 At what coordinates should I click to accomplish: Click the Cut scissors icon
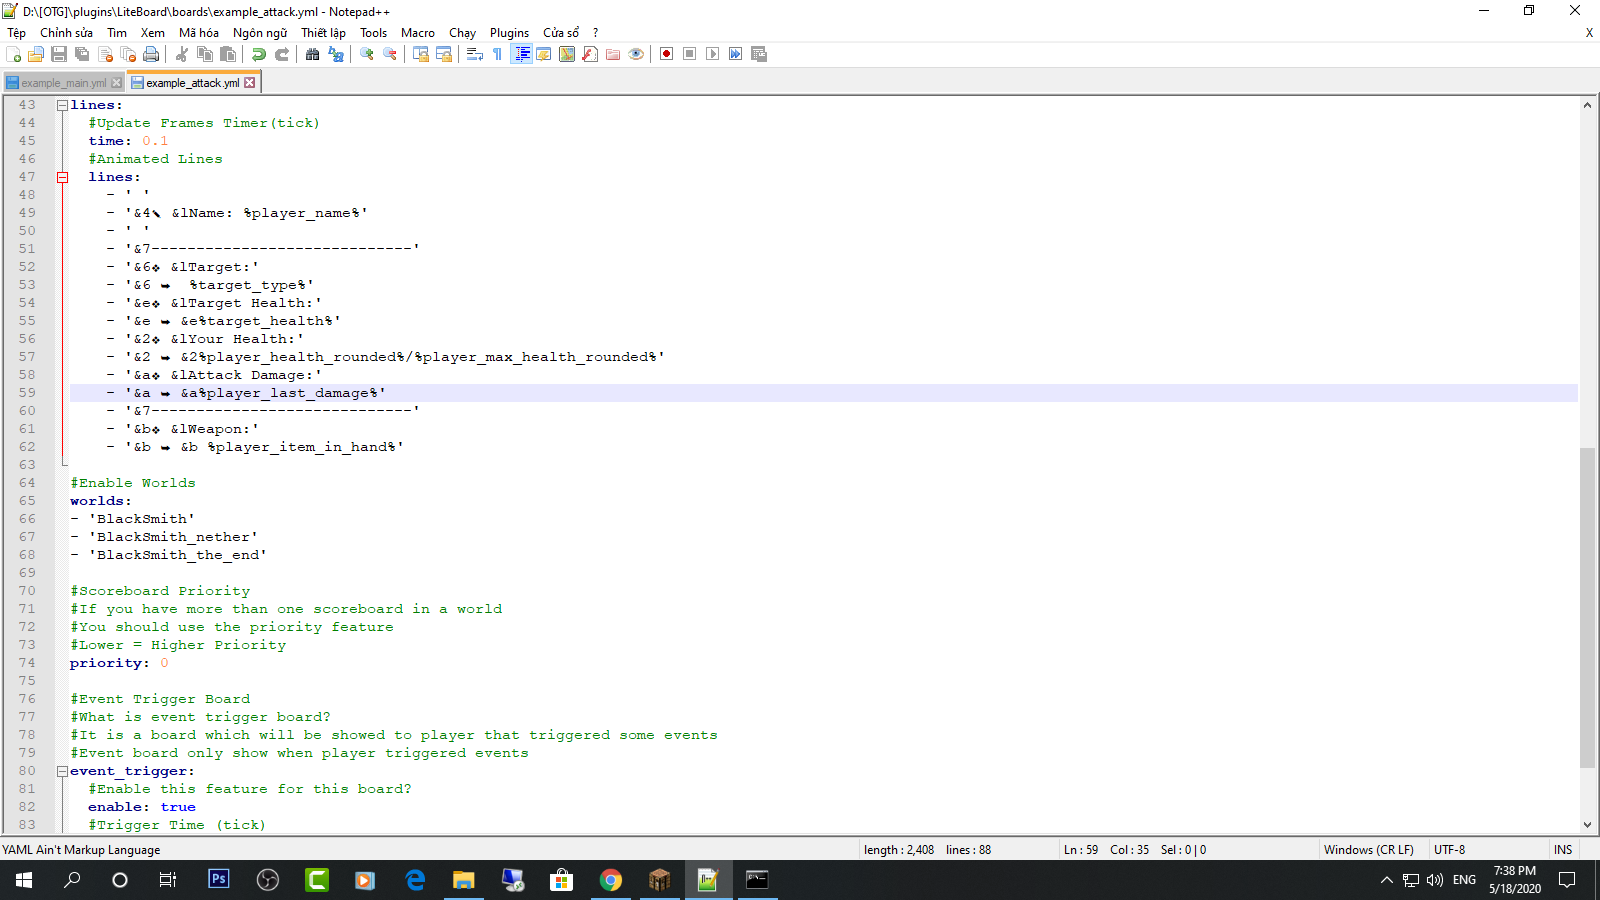point(182,54)
